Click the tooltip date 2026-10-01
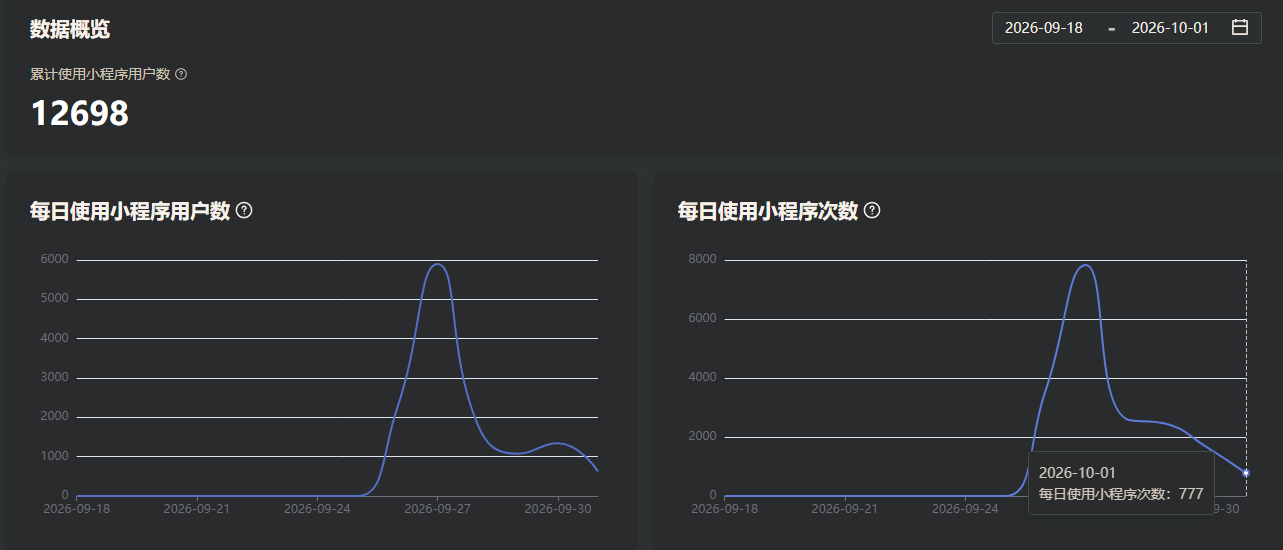Viewport: 1283px width, 550px height. click(1077, 472)
